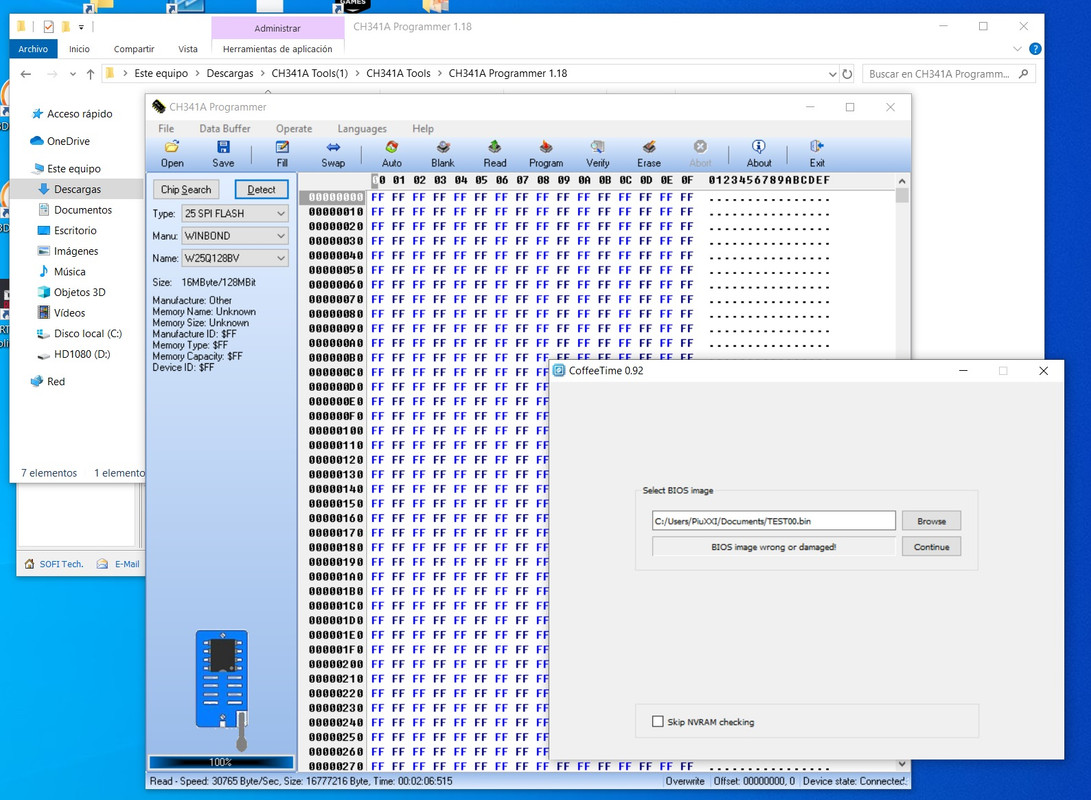Click the Explorer search box
This screenshot has width=1091, height=800.
point(948,74)
